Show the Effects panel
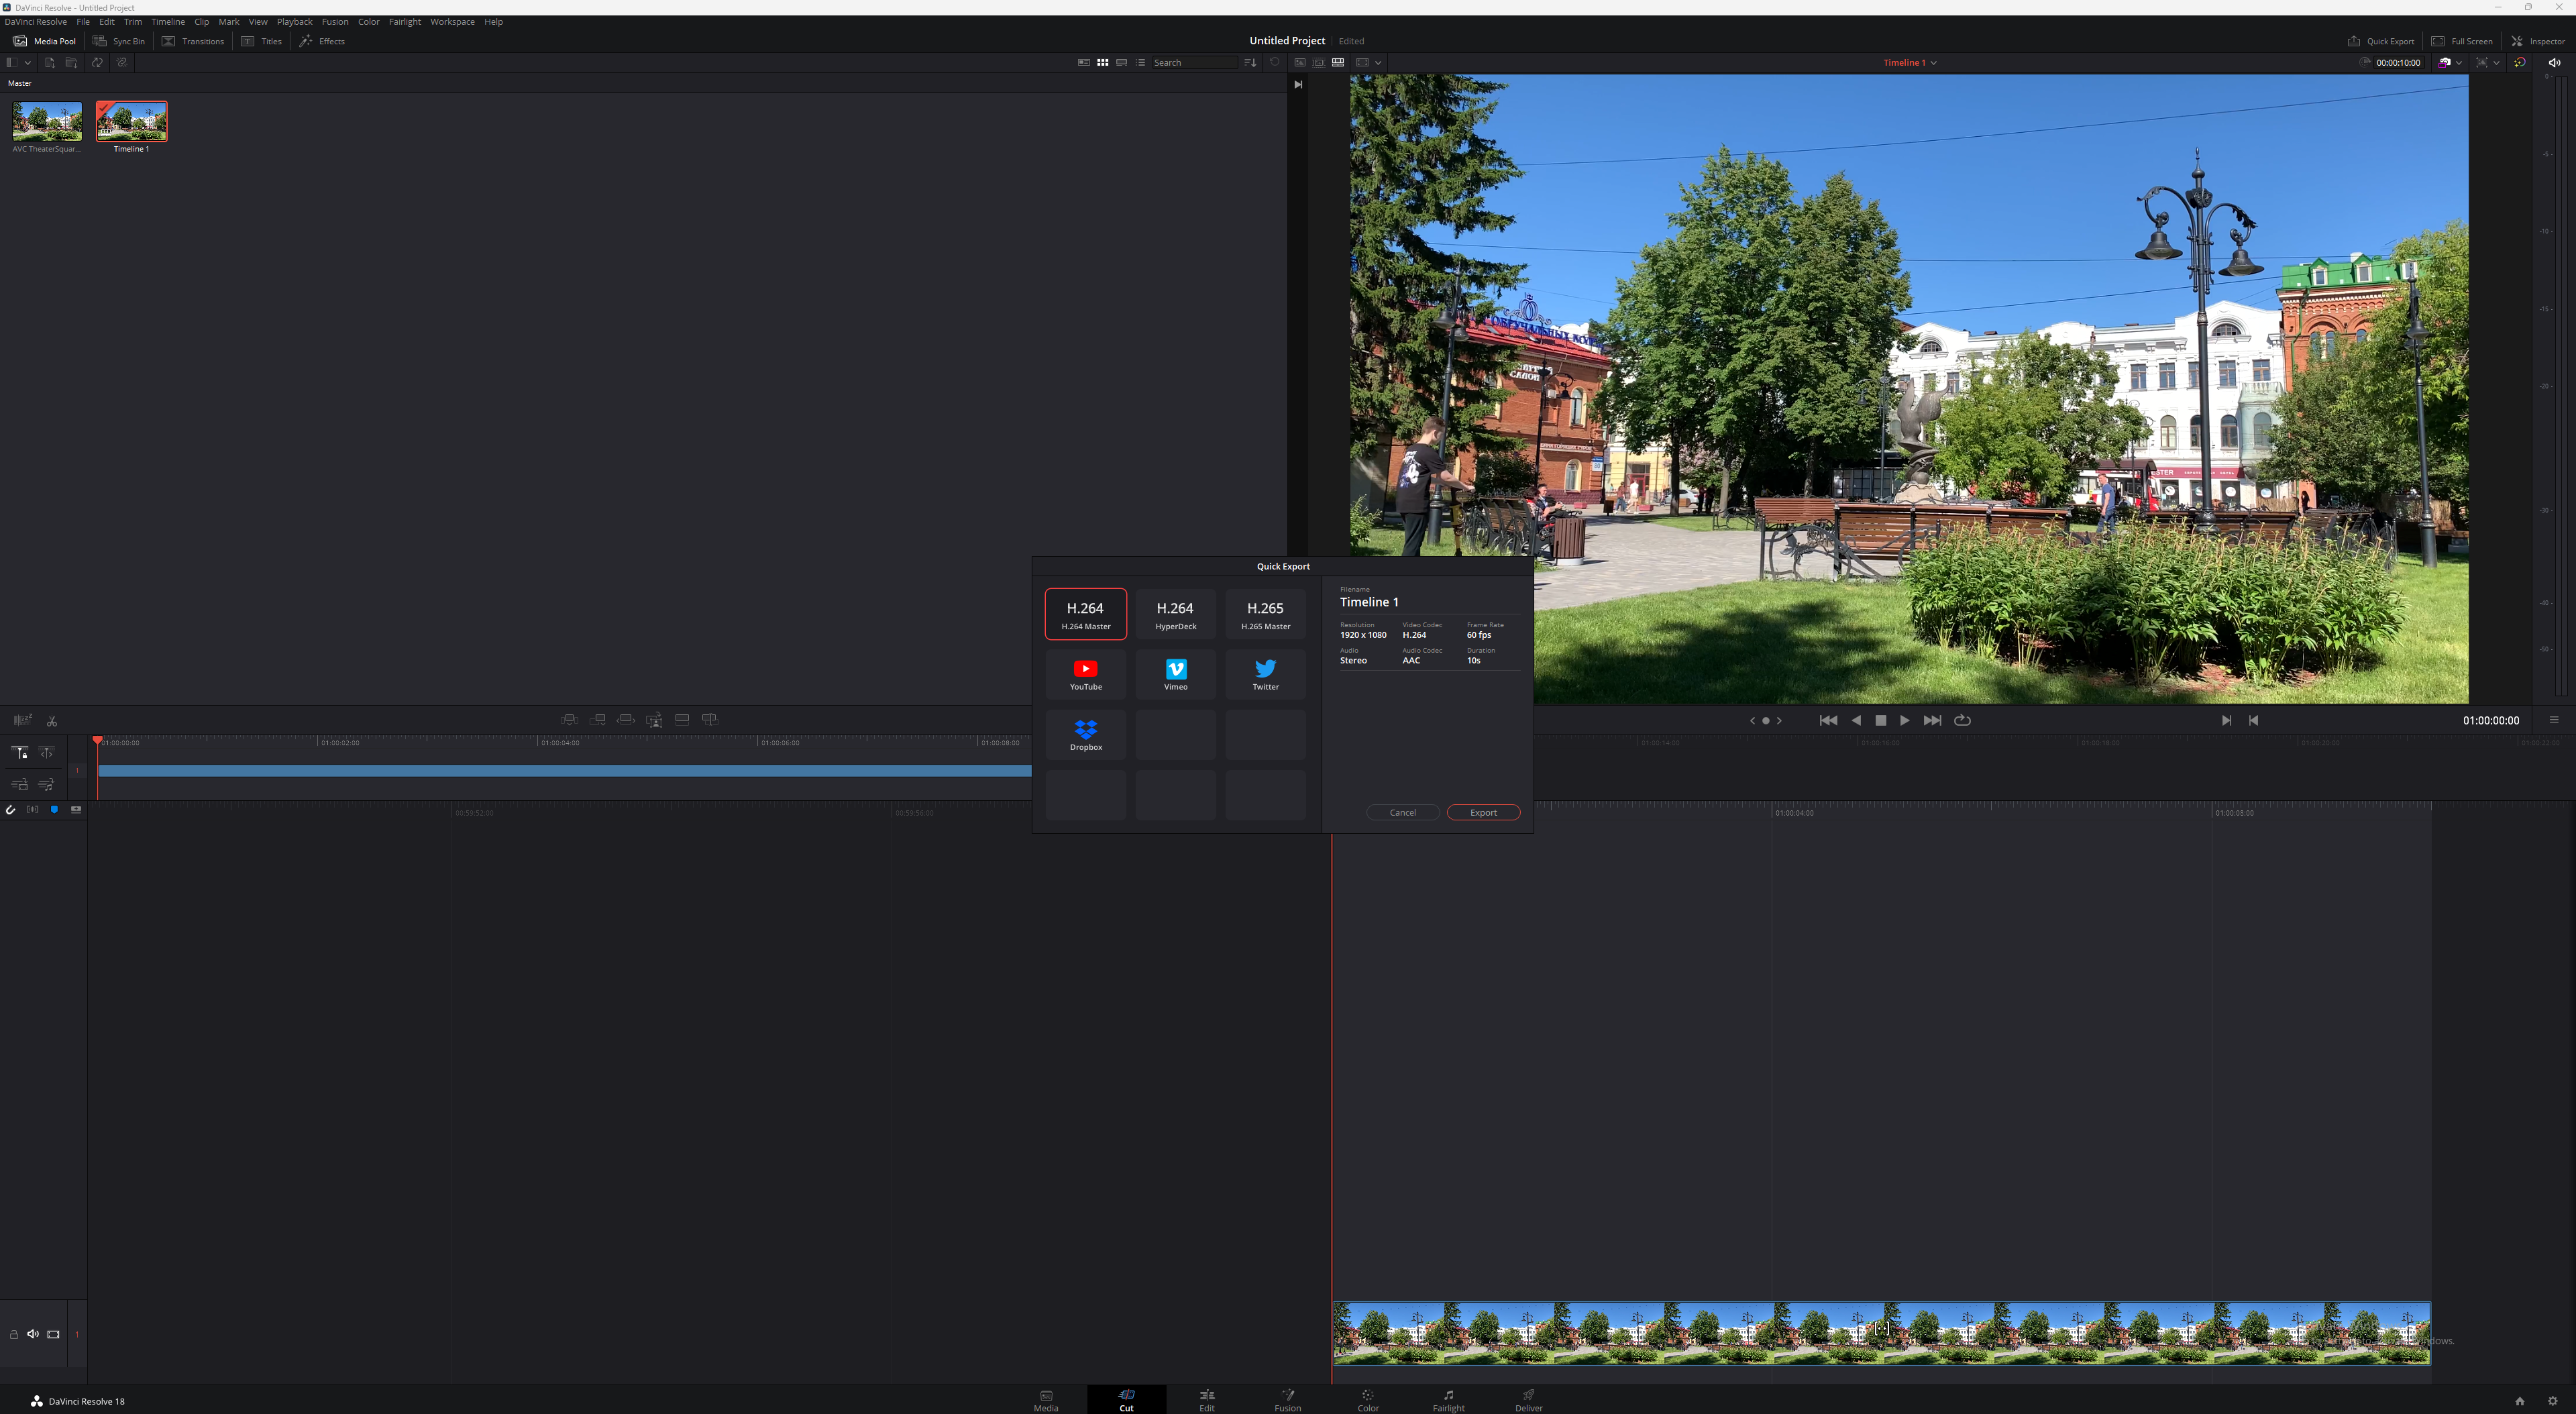 coord(322,41)
